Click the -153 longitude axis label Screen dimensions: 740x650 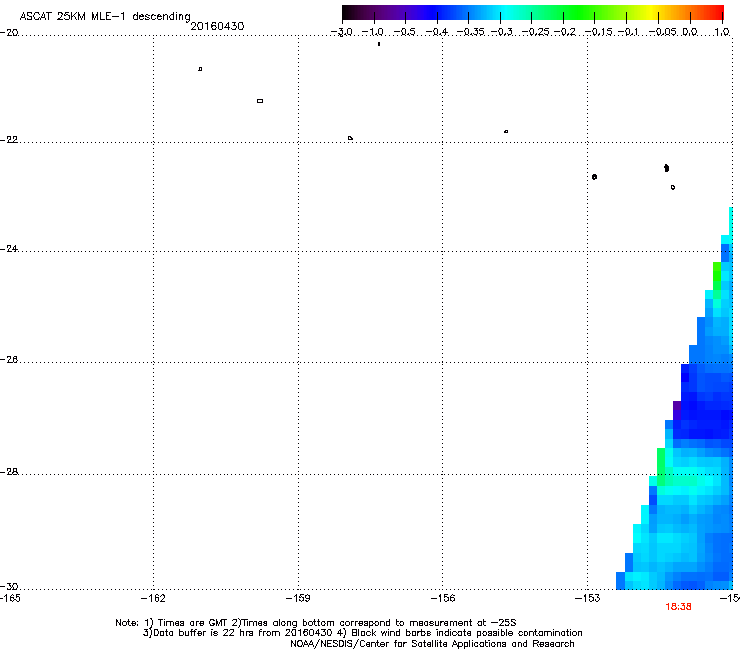pyautogui.click(x=587, y=599)
